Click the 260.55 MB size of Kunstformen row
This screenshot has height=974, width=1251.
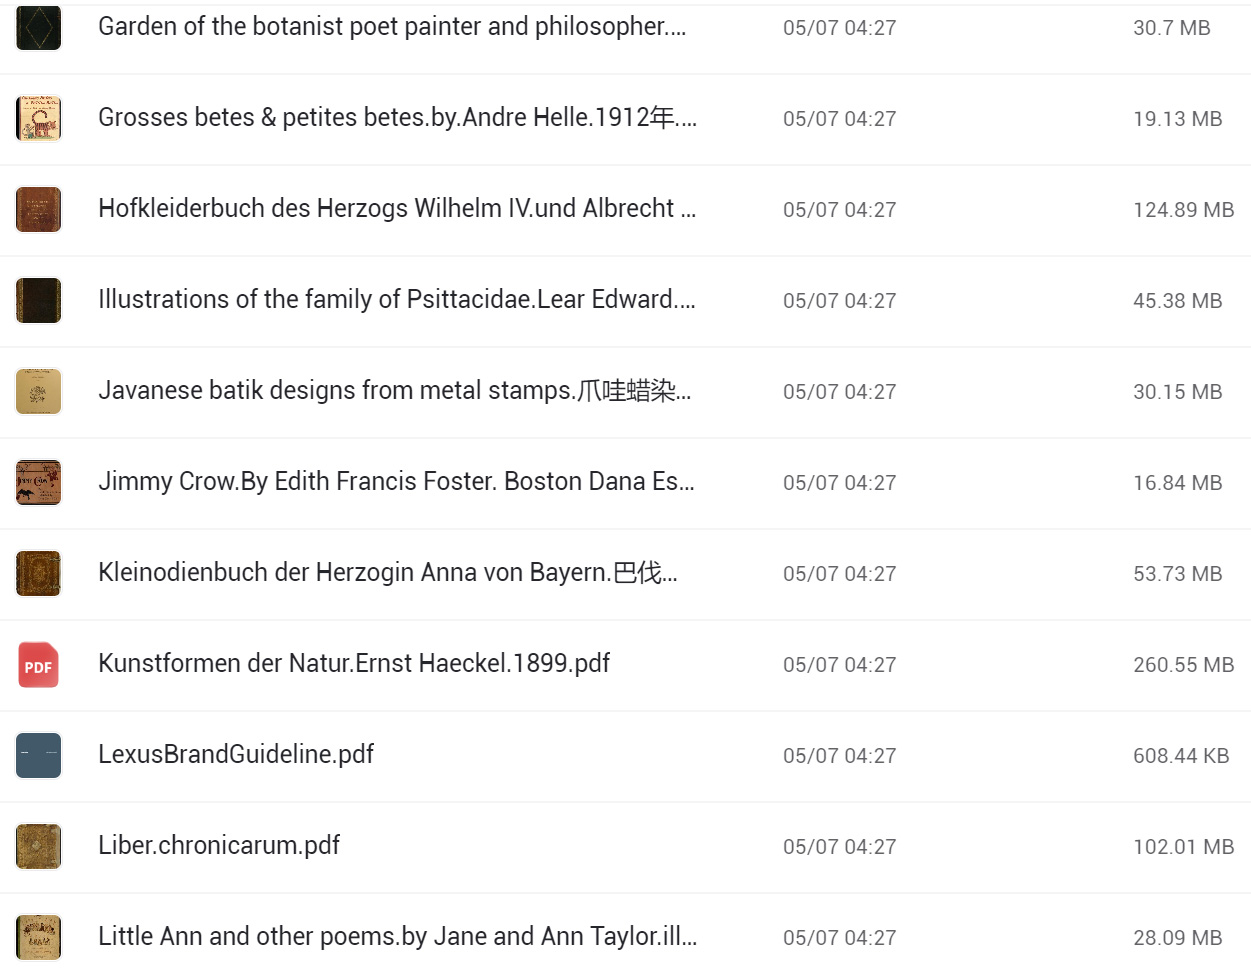click(x=1183, y=665)
